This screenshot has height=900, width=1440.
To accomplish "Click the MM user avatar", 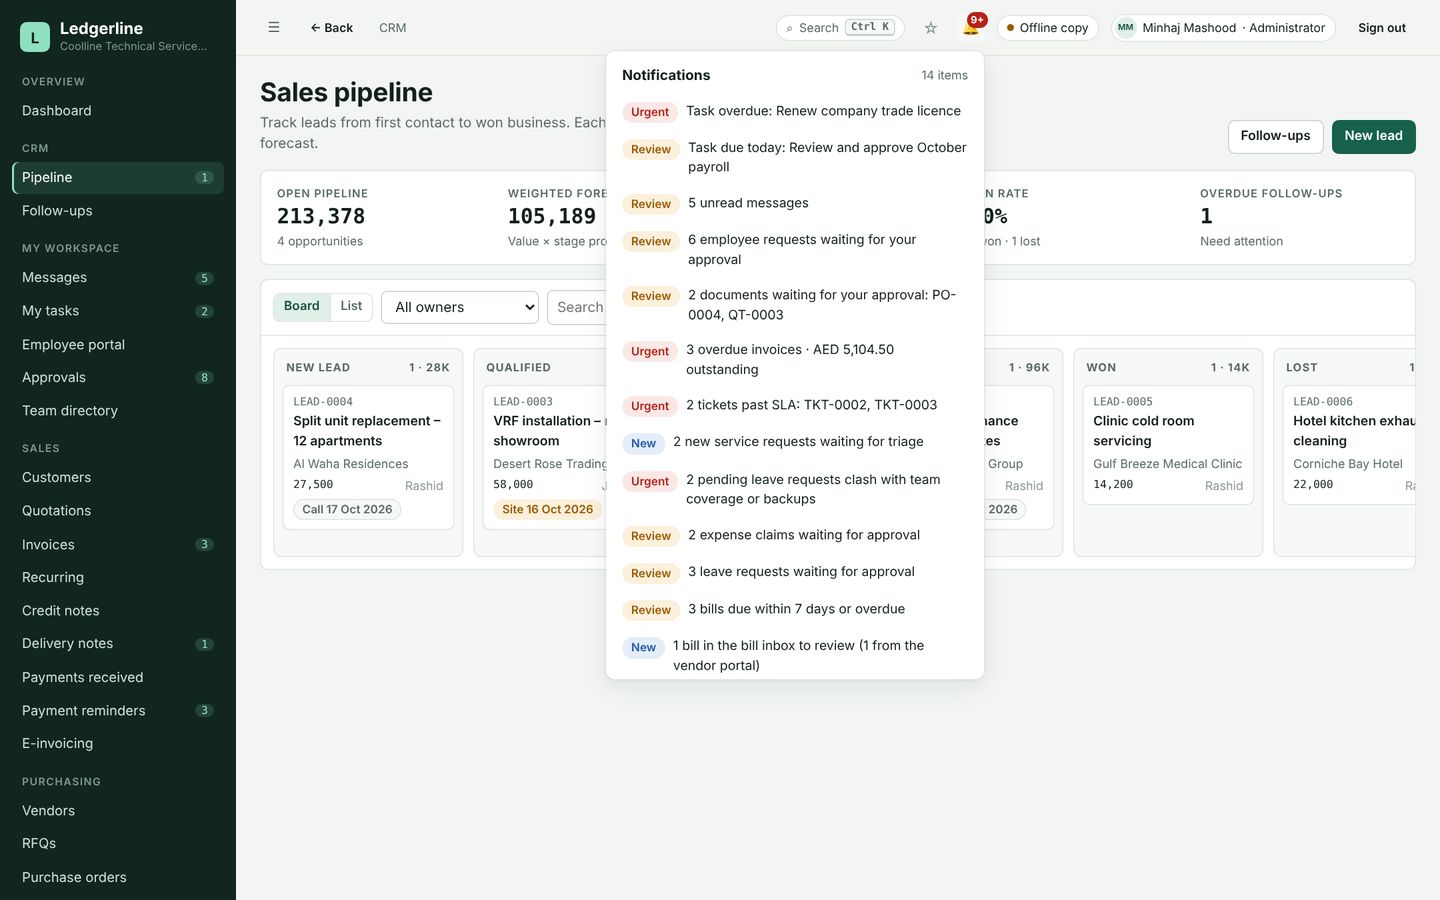I will click(1126, 28).
